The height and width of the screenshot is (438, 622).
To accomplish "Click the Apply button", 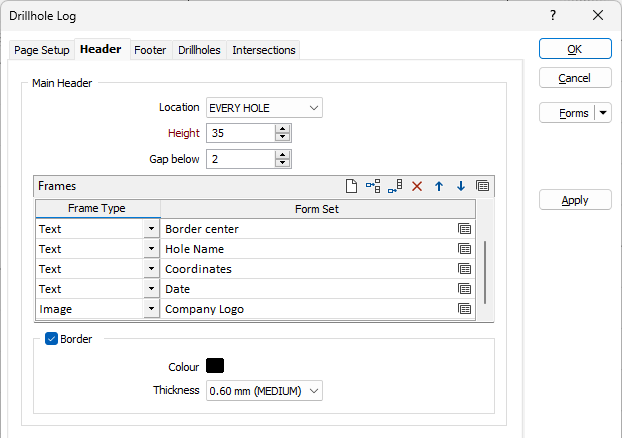I will 575,200.
